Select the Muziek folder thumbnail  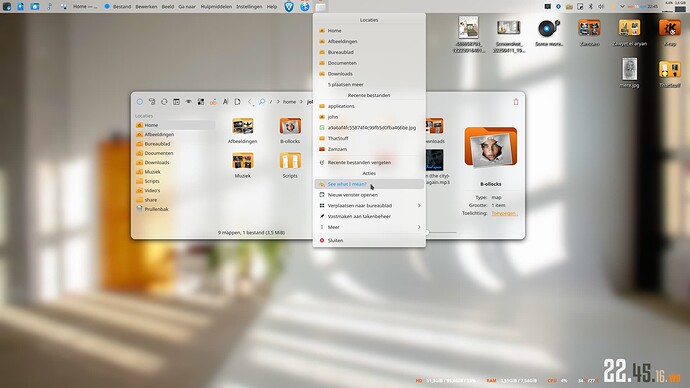242,165
